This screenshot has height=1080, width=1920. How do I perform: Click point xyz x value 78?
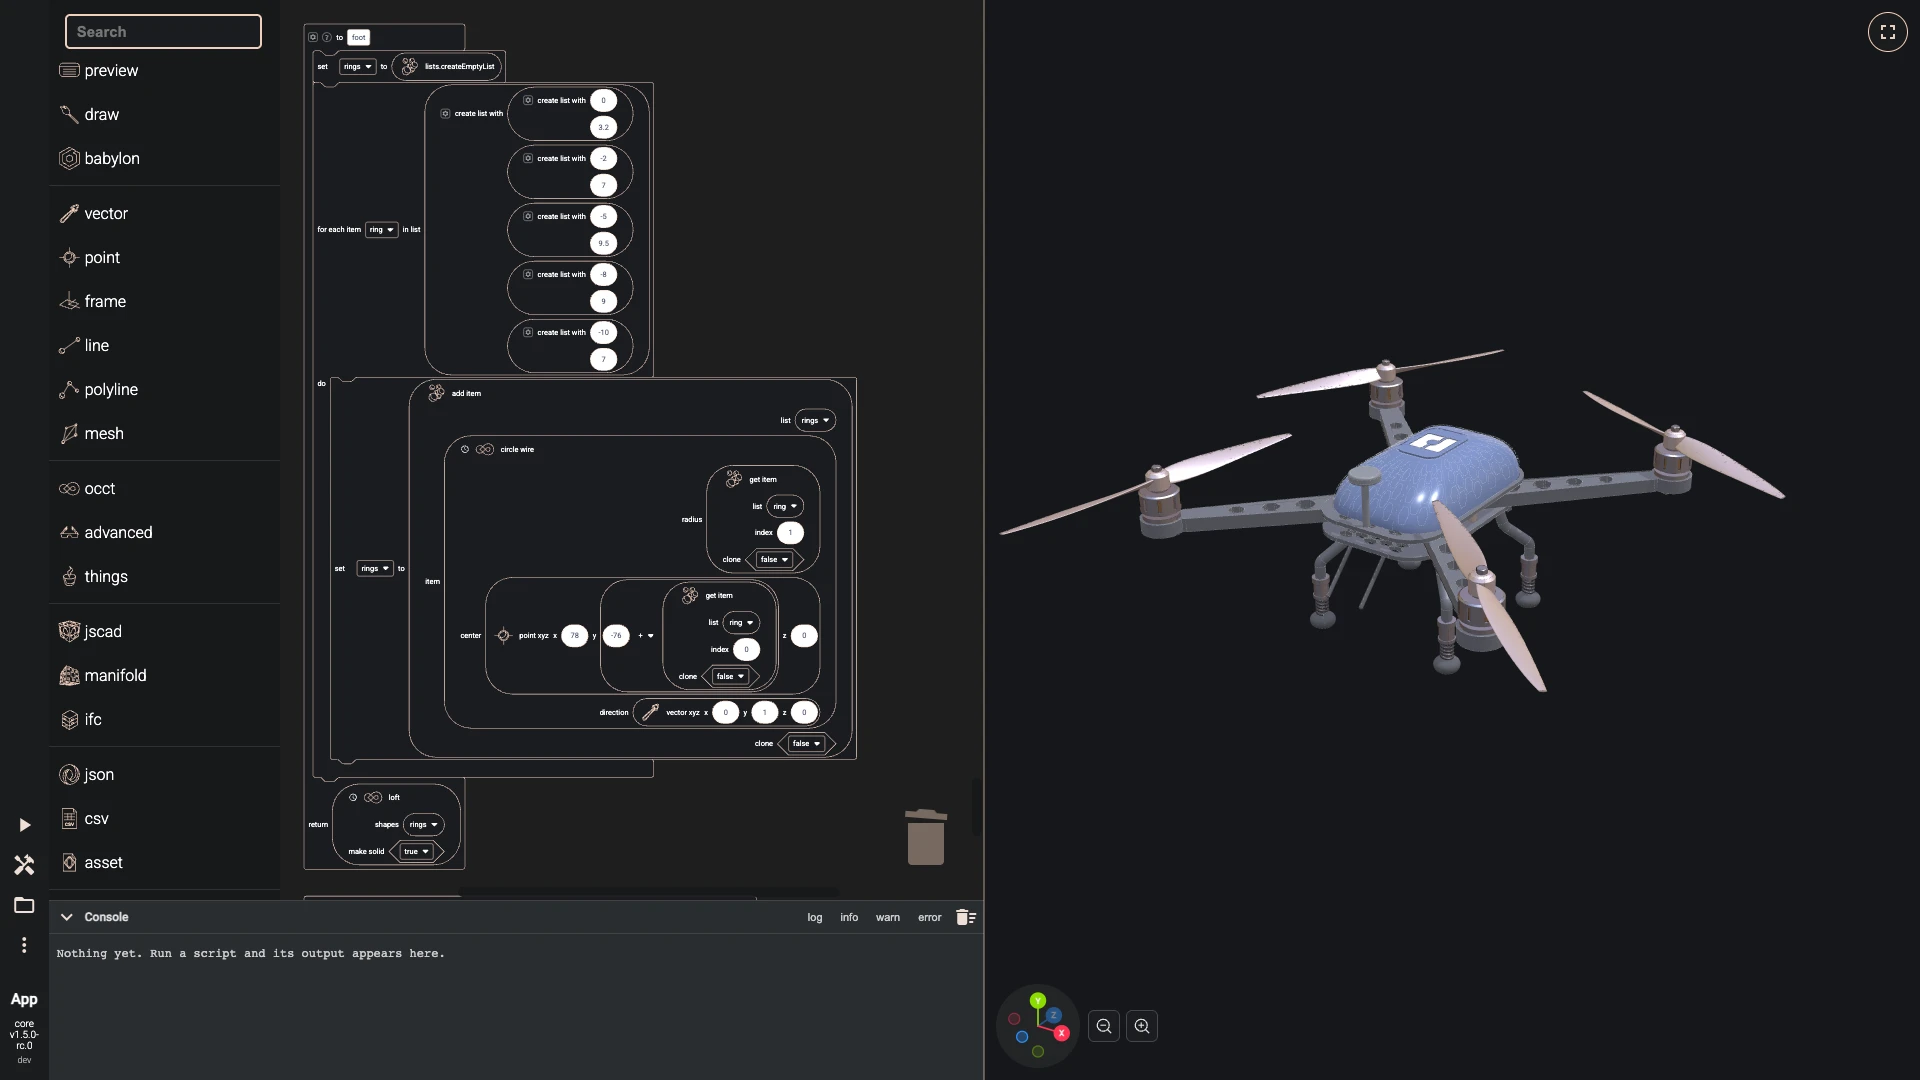point(575,636)
